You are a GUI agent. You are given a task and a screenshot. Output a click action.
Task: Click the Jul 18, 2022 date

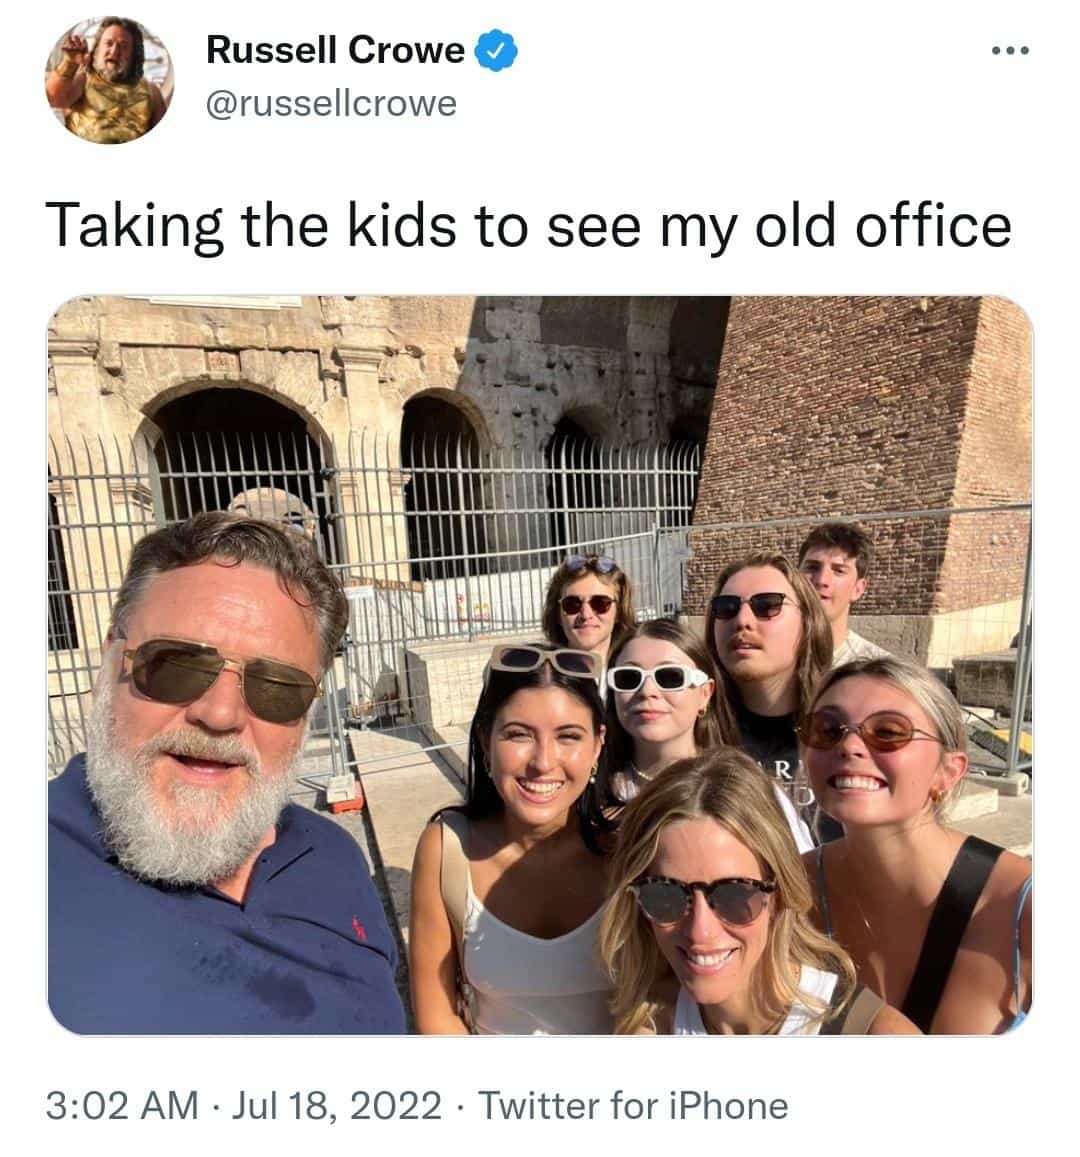(337, 1106)
